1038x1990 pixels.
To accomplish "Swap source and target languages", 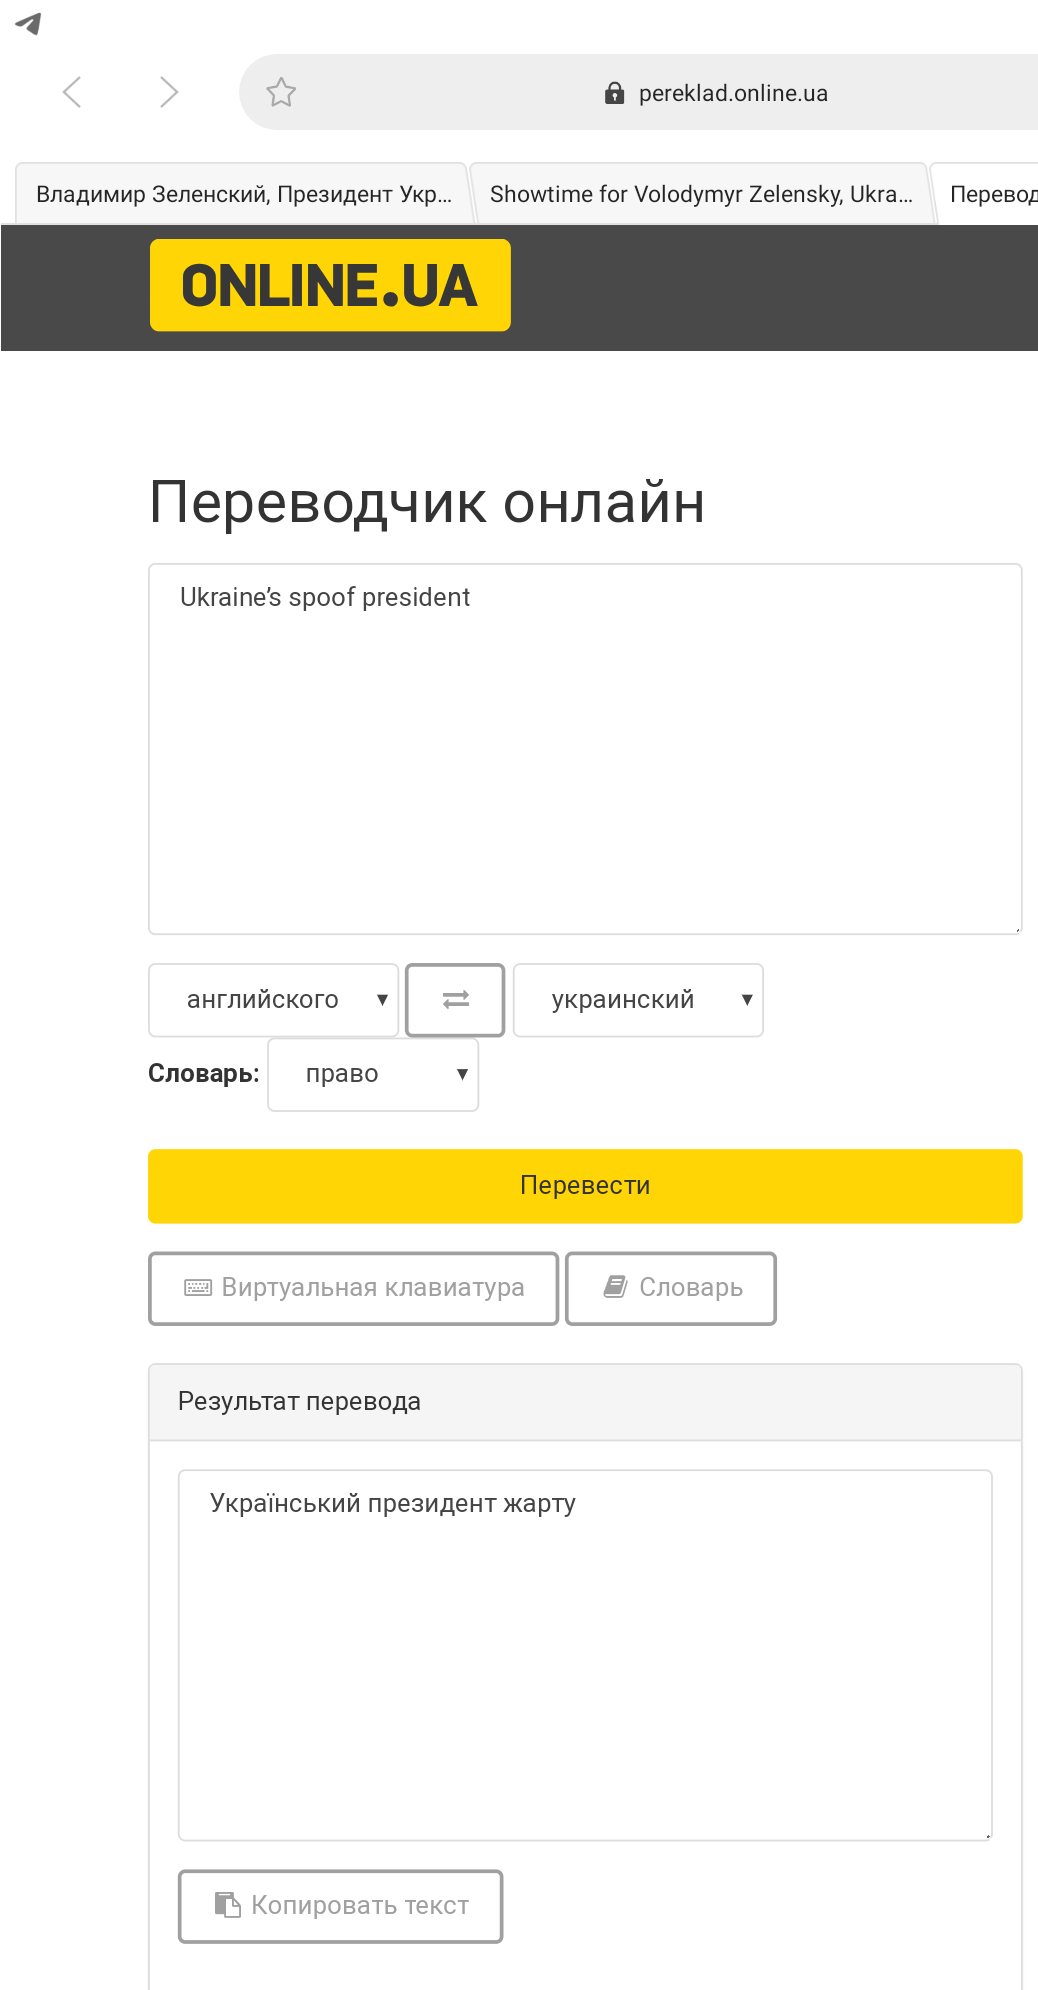I will [455, 999].
